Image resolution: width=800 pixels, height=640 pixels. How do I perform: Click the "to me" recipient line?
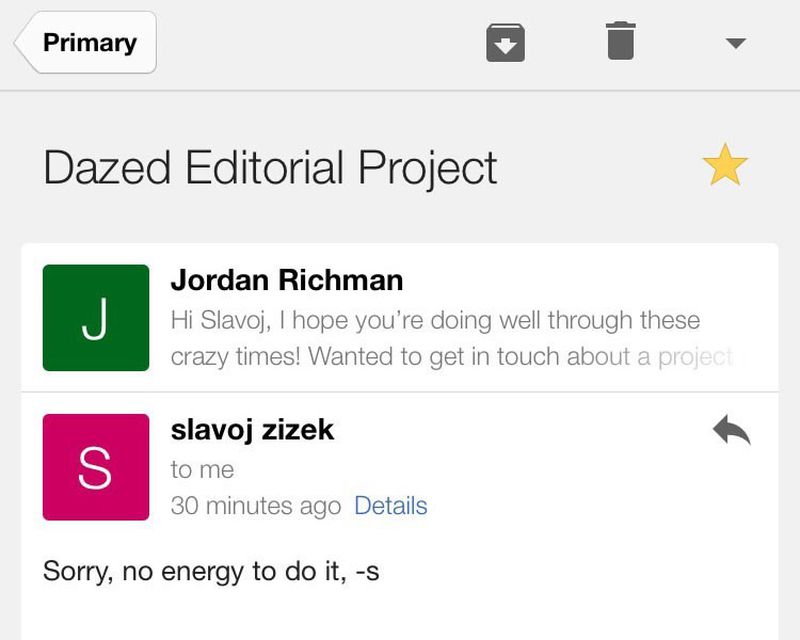[202, 469]
